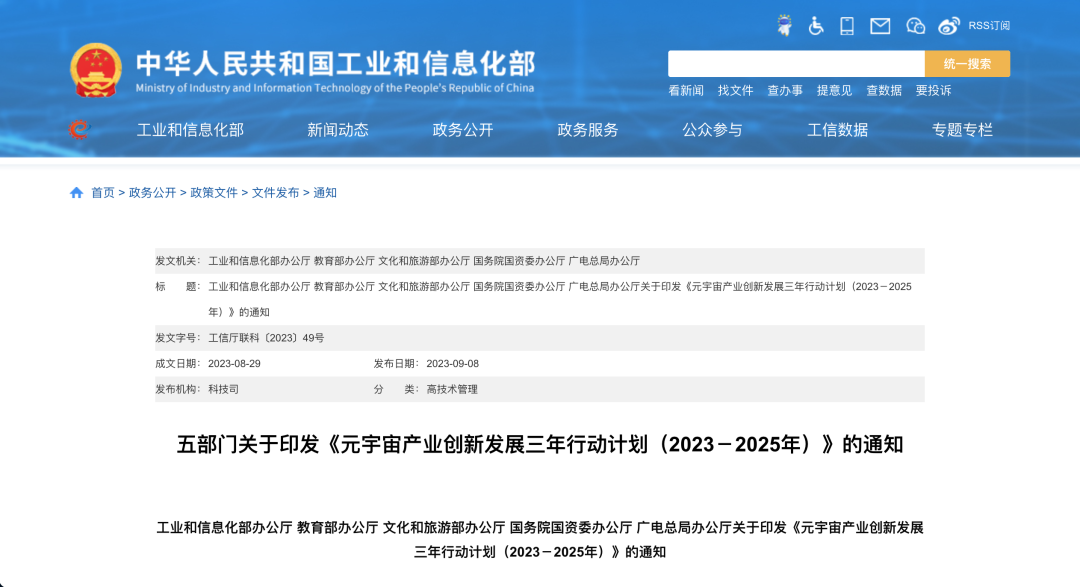Click the home icon in breadcrumb

point(76,193)
